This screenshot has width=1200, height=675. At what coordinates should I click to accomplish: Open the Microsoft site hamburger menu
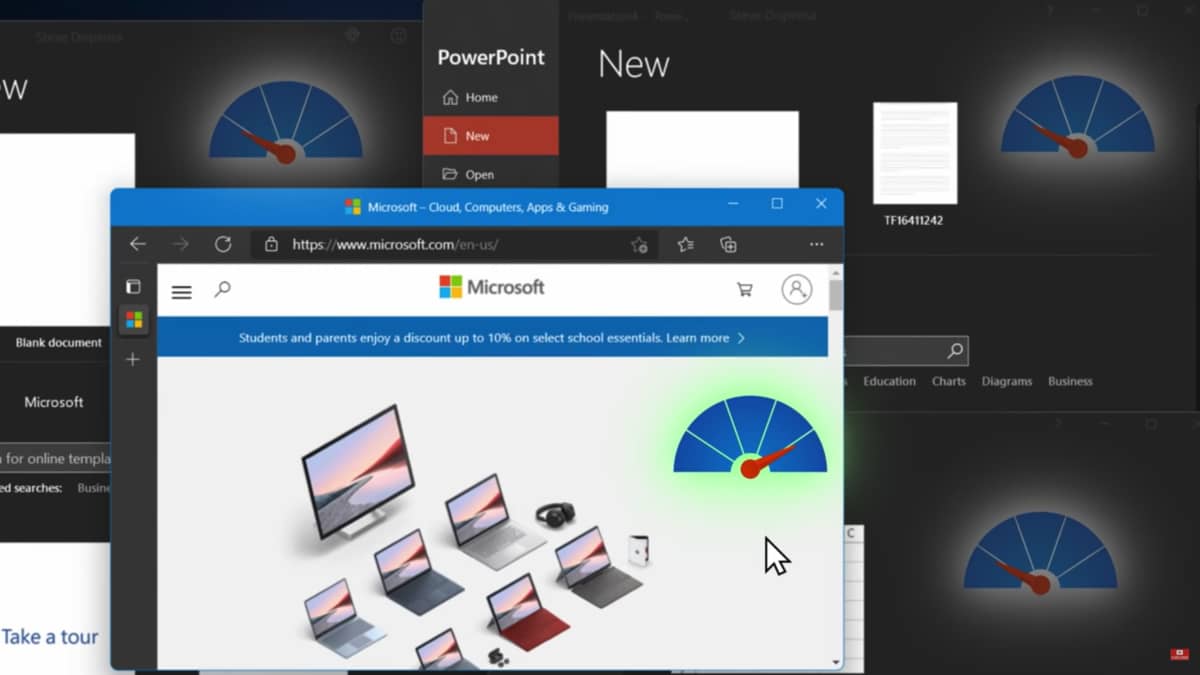[181, 292]
